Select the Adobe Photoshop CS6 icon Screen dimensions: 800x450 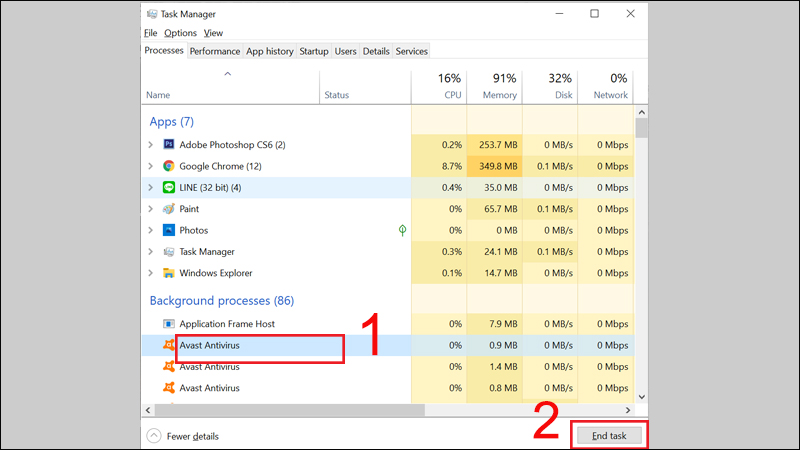point(168,144)
